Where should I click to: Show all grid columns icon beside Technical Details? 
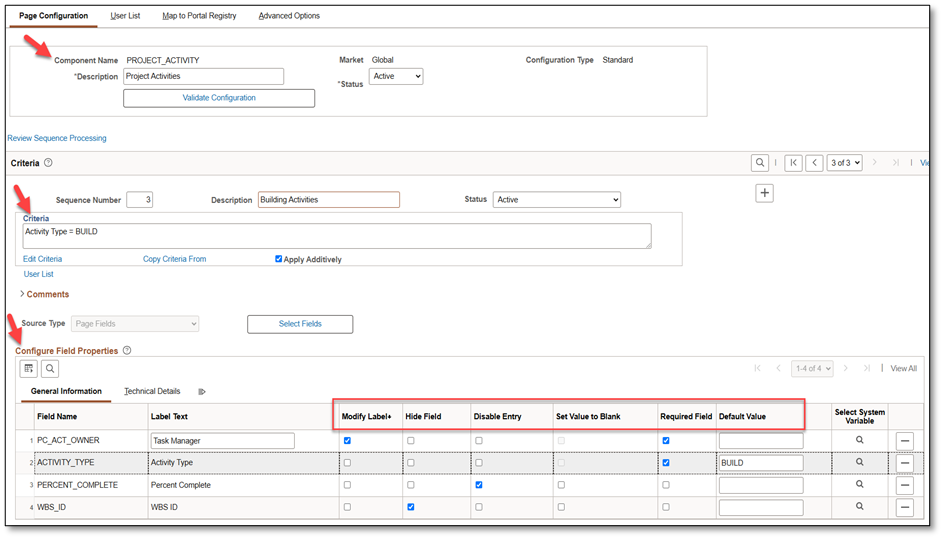pos(202,392)
